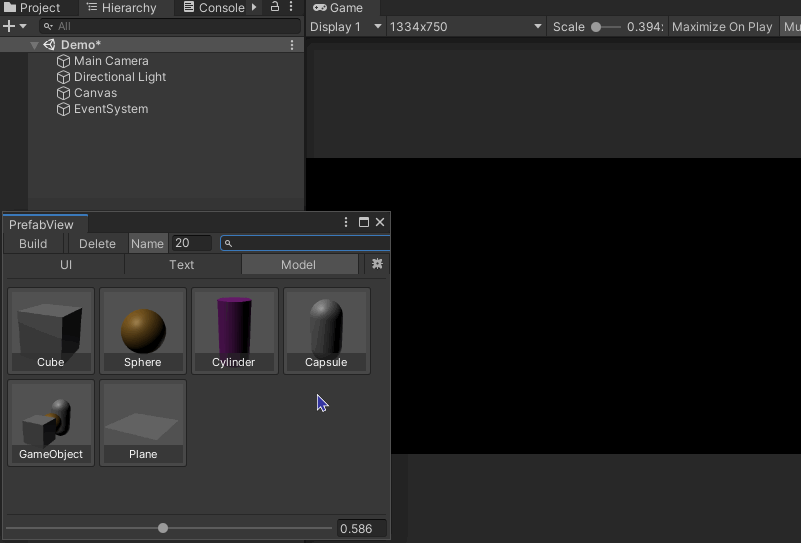This screenshot has width=801, height=543.
Task: Switch to the UI category tab
Action: (66, 265)
